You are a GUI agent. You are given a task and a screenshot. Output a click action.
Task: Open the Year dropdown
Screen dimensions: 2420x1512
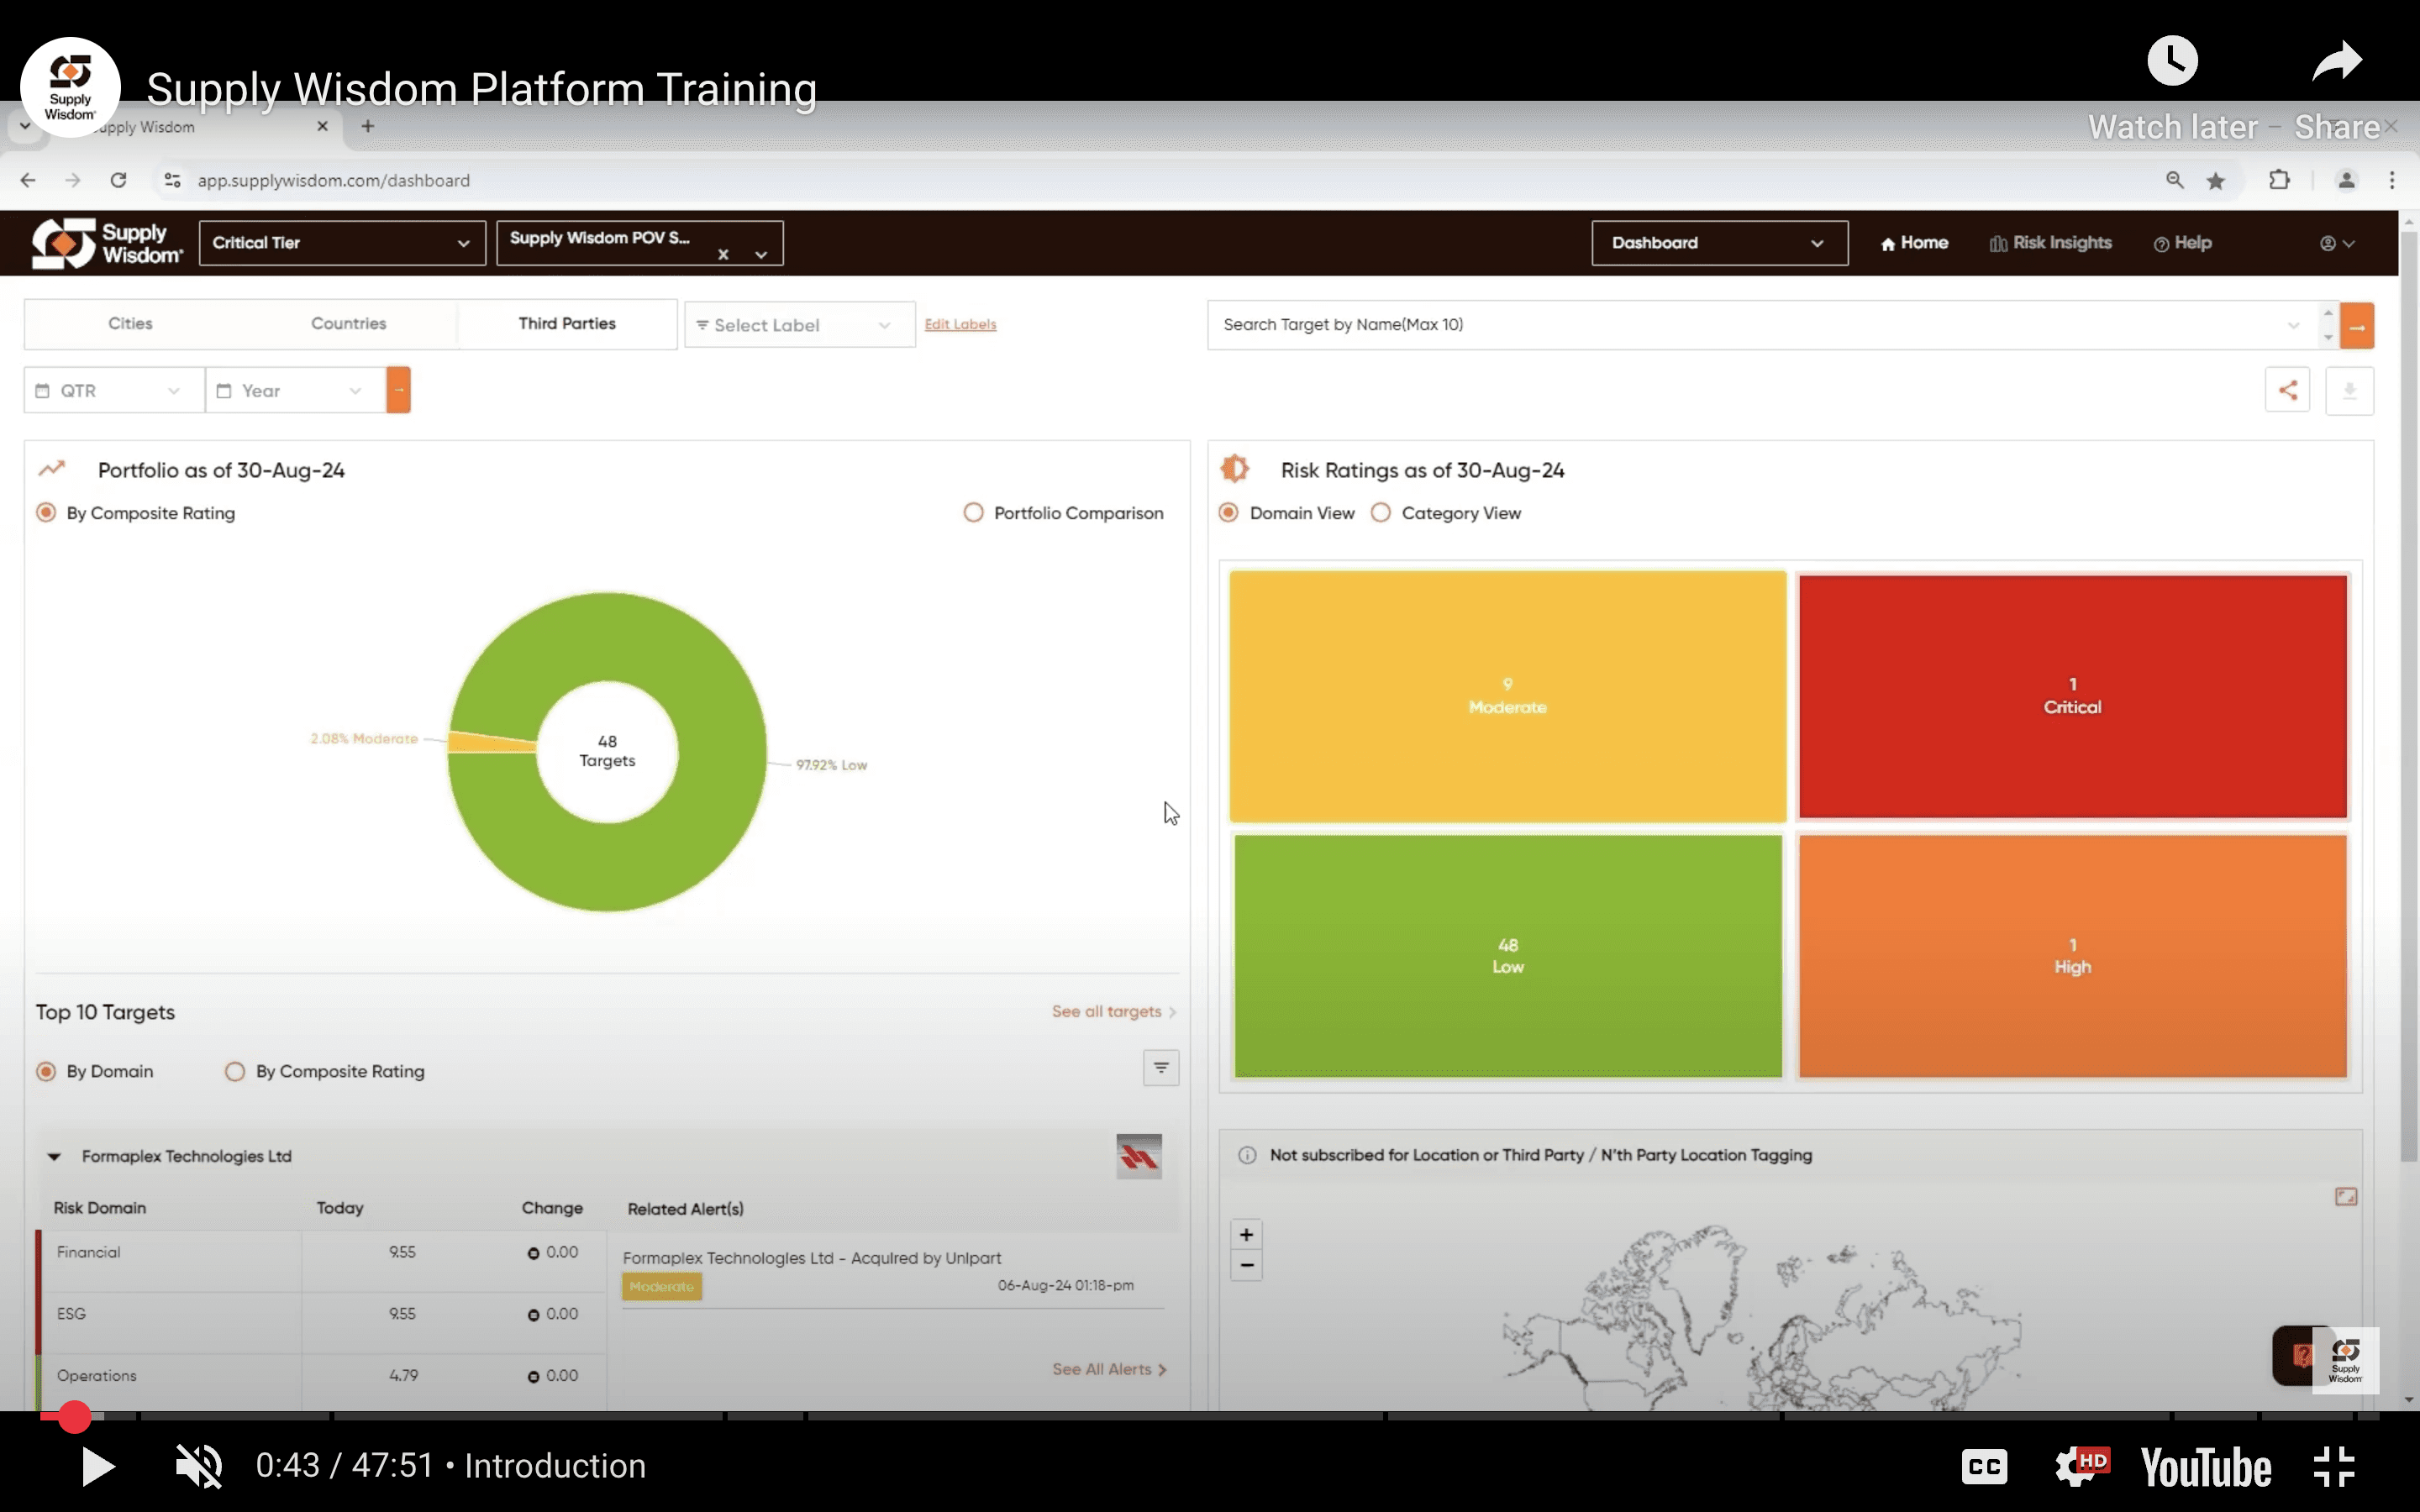coord(295,390)
